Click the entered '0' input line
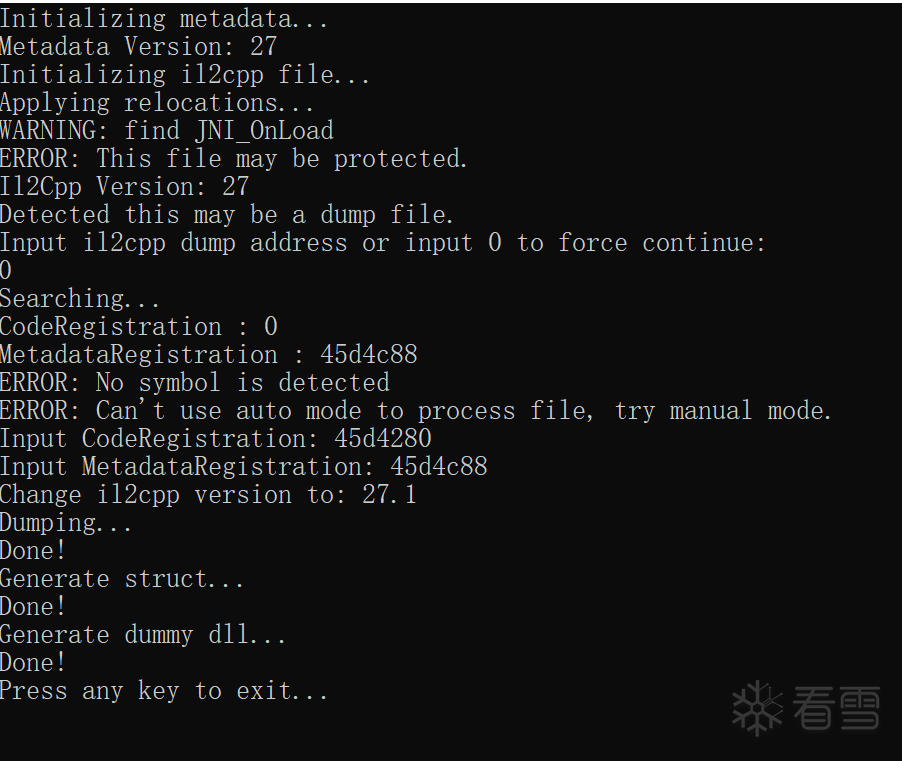 click(x=6, y=270)
